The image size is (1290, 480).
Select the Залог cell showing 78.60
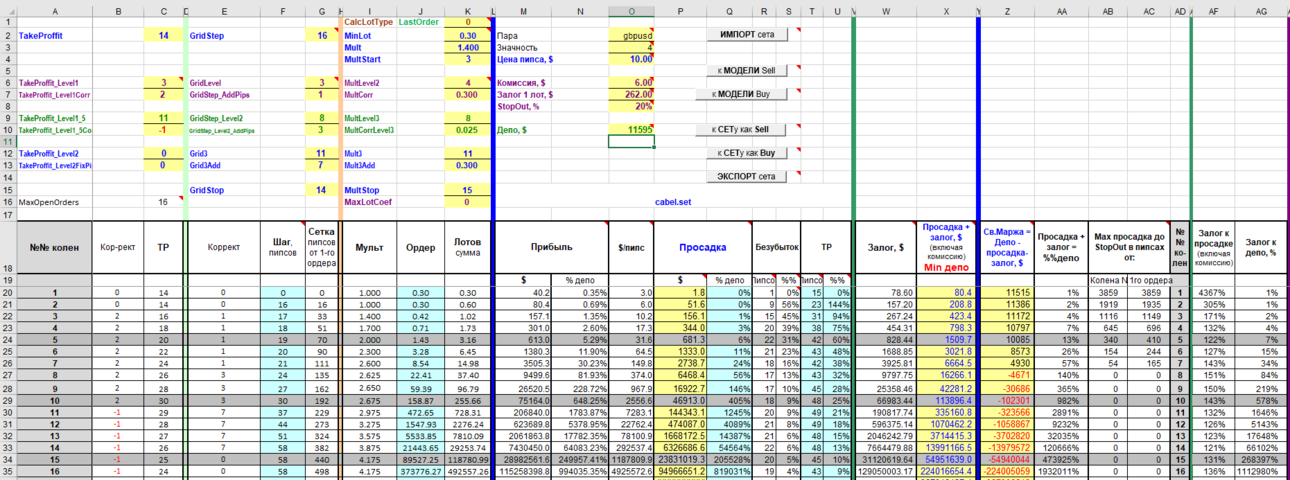(886, 292)
